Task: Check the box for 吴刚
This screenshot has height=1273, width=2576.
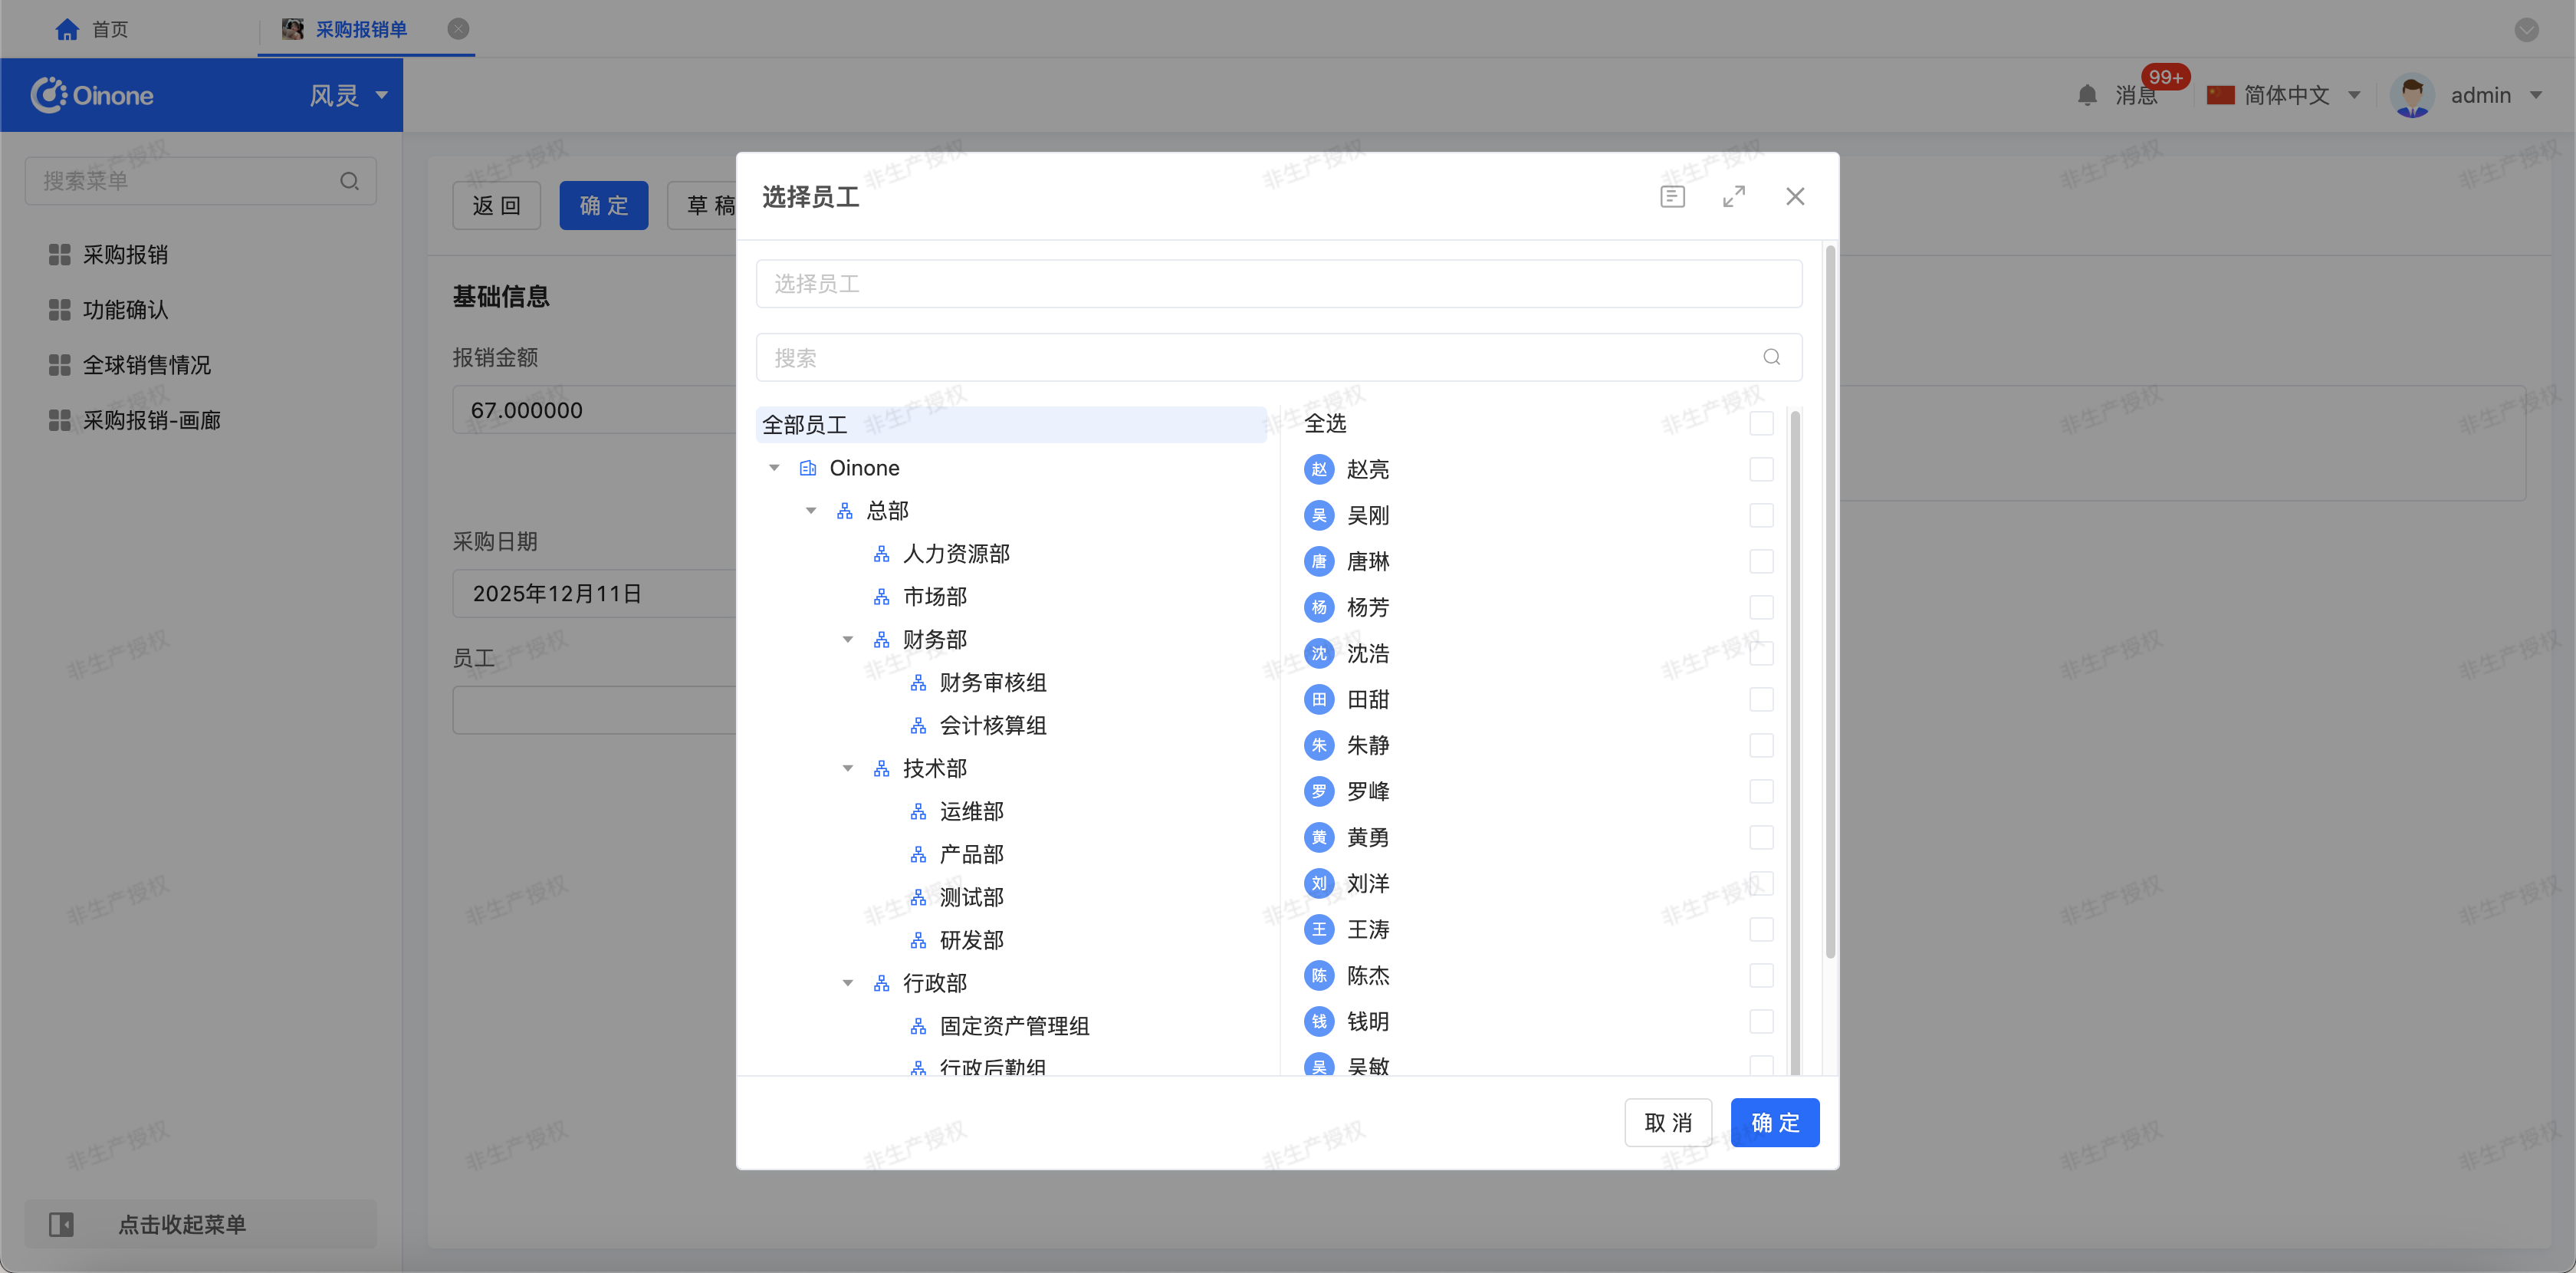Action: coord(1761,515)
